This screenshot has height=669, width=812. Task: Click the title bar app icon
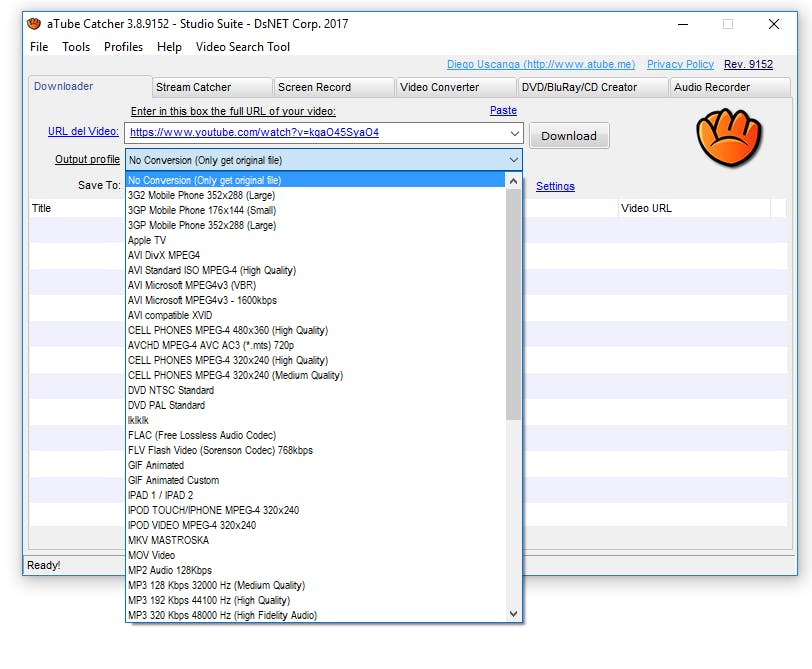34,24
